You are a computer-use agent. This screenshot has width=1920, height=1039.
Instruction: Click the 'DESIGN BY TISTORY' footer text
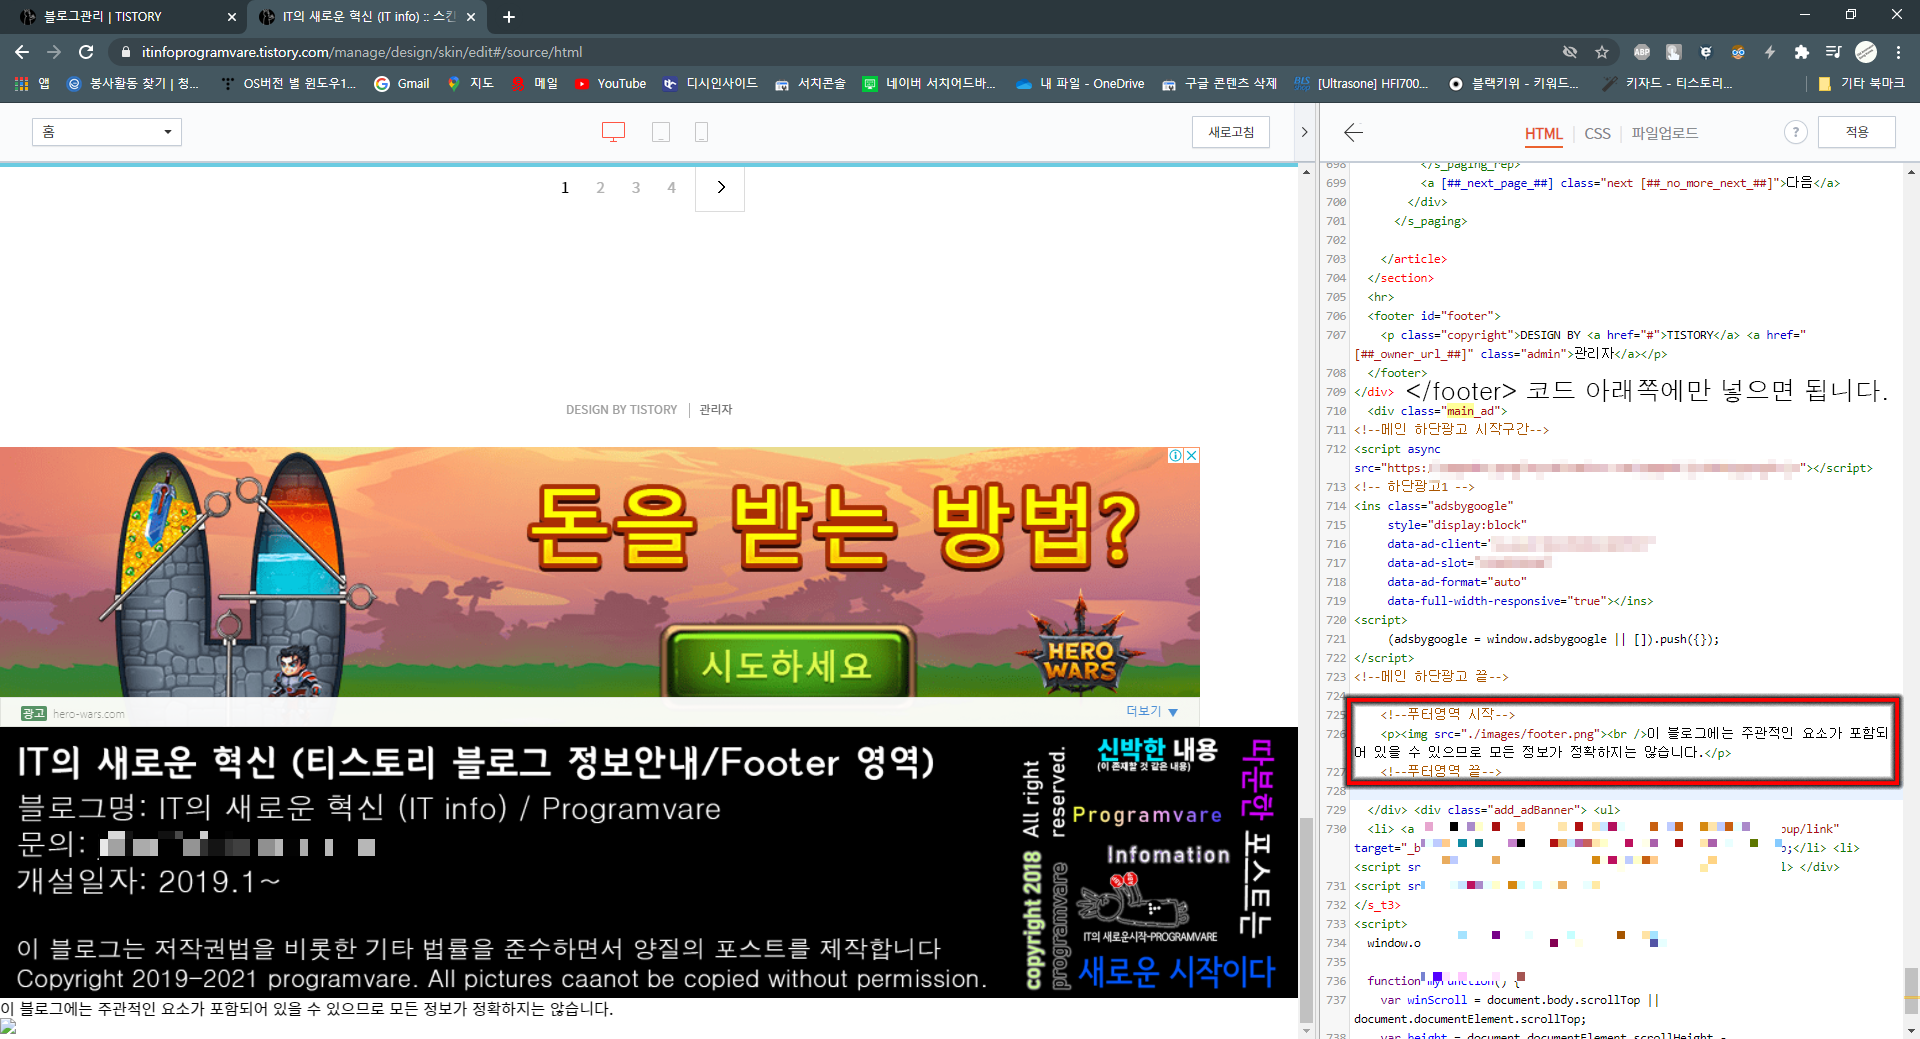click(621, 410)
